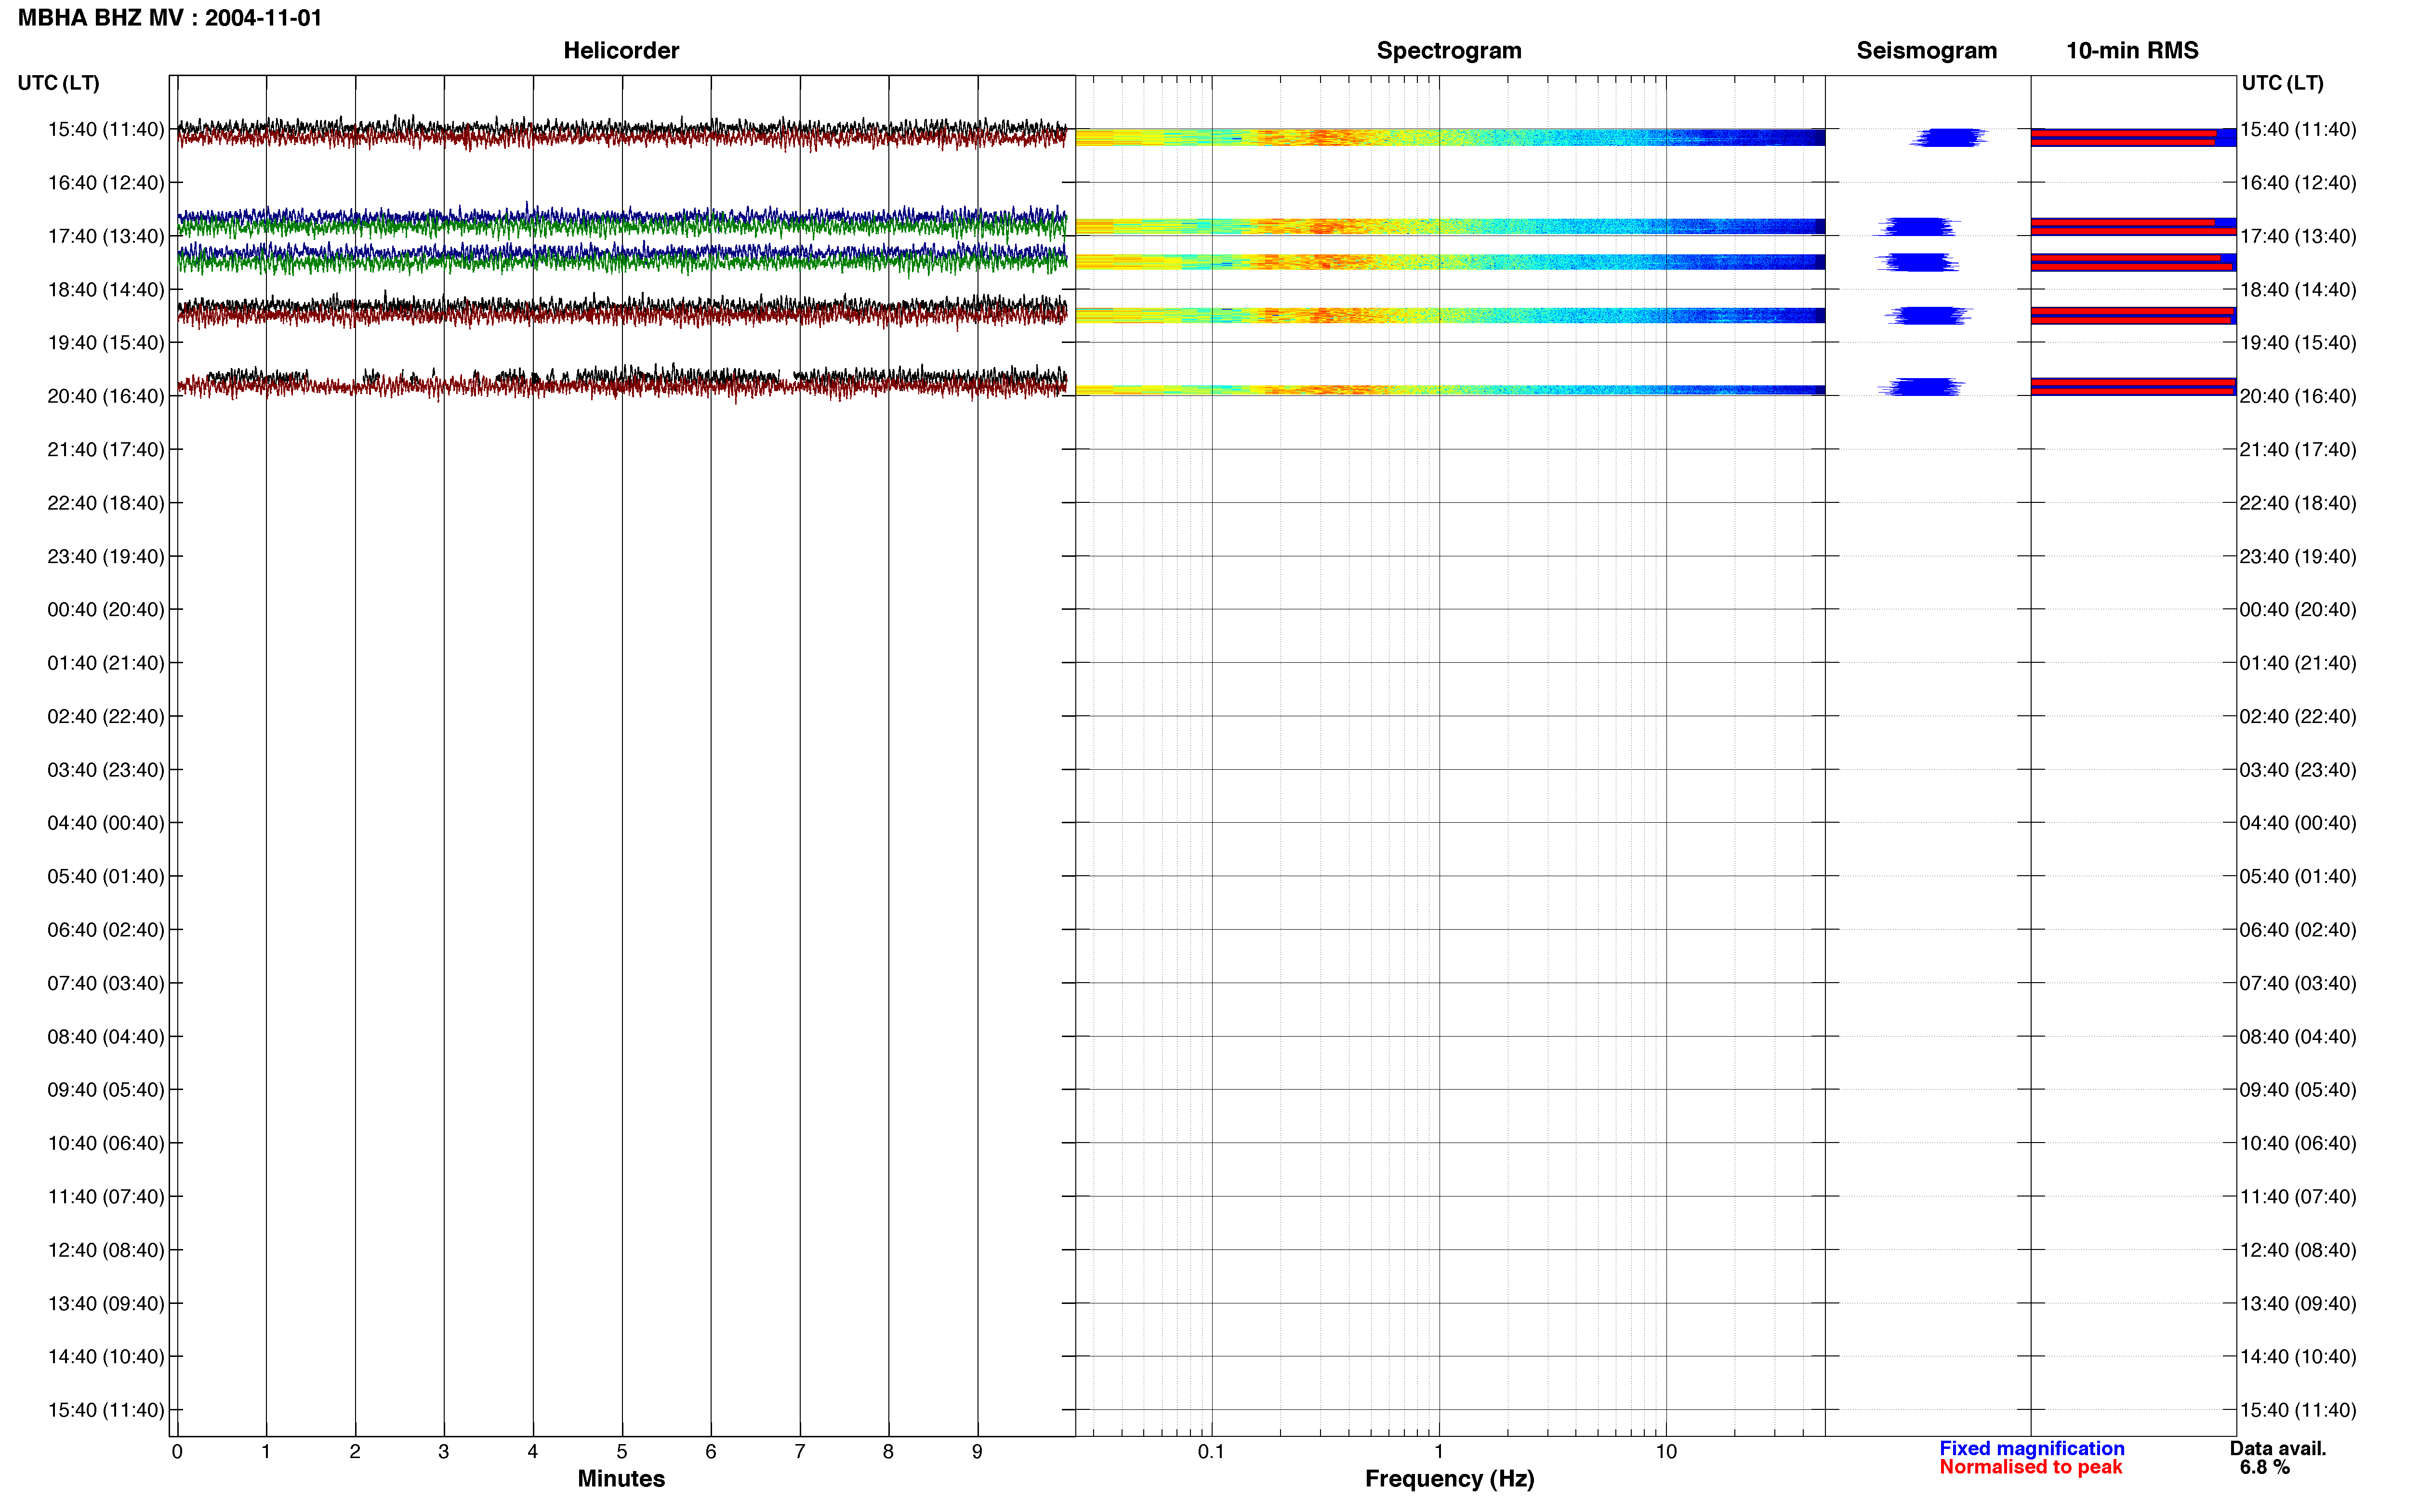Click the 'Minutes' x-axis label
The height and width of the screenshot is (1512, 2418).
click(621, 1479)
